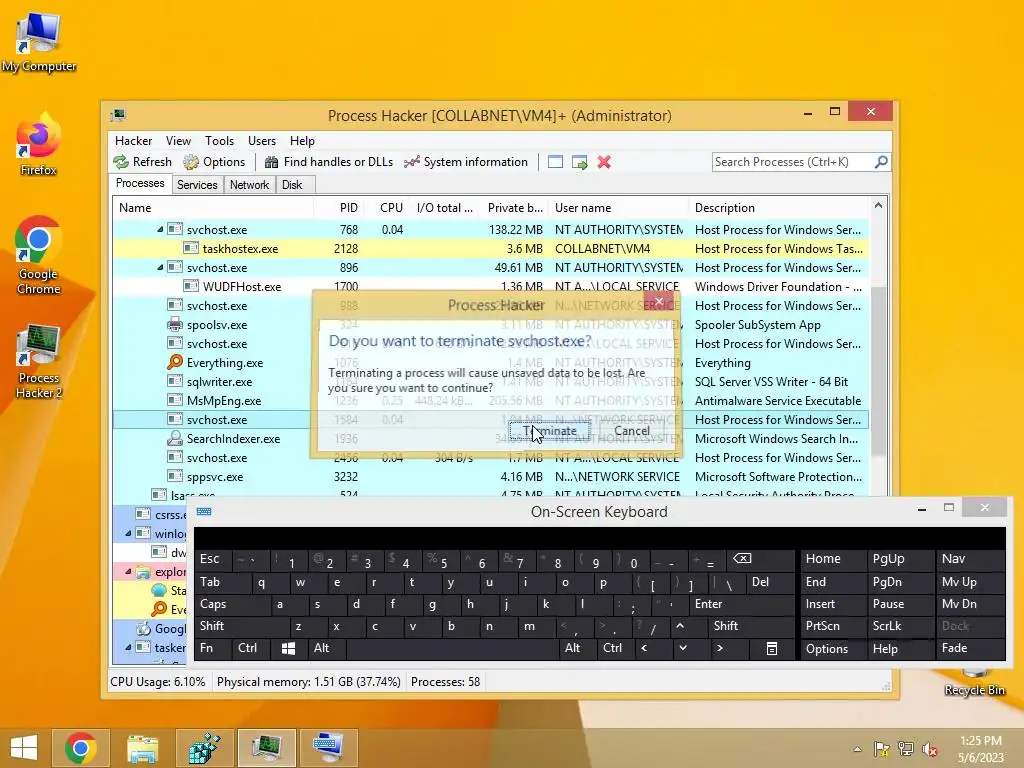Click the Esc key on On-Screen Keyboard

213,560
